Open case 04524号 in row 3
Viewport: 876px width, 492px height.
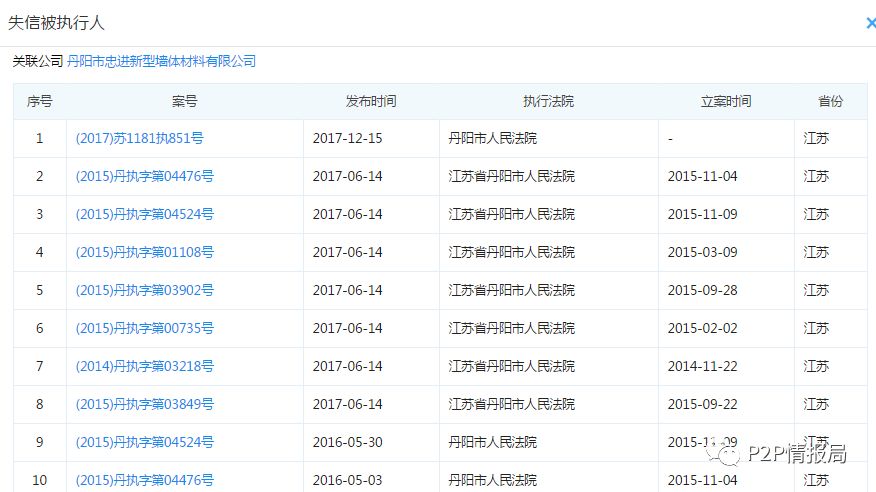click(x=145, y=214)
